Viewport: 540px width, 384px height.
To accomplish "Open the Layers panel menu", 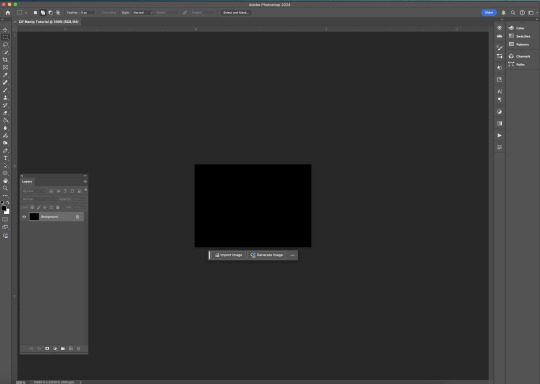I will (x=85, y=181).
